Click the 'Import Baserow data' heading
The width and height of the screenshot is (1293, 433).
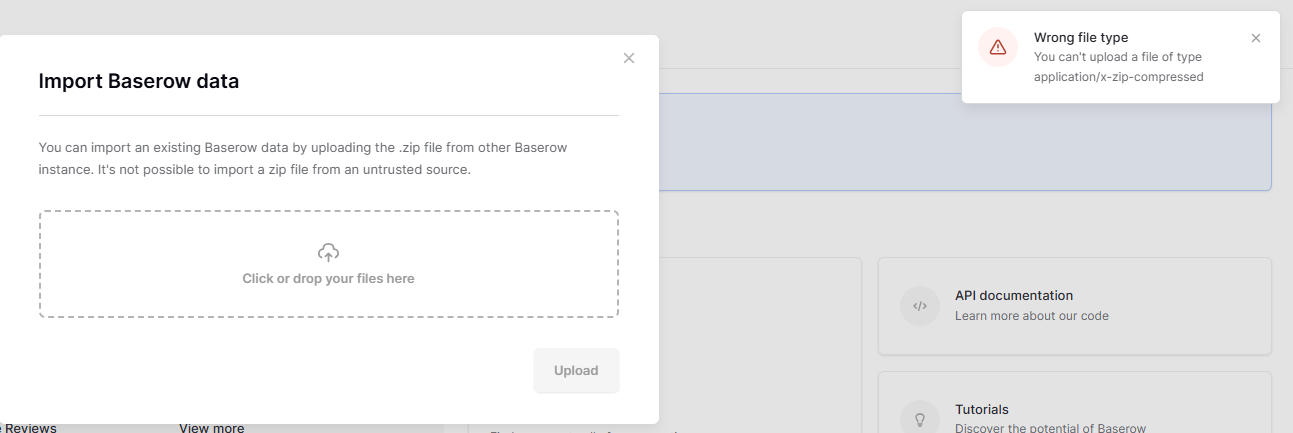[139, 82]
